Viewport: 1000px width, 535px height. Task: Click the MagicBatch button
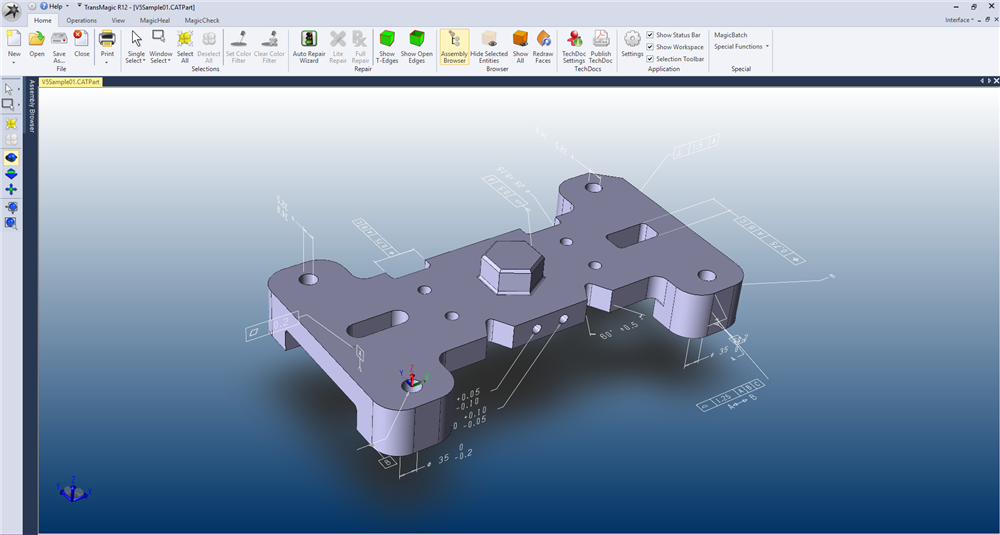(x=730, y=35)
